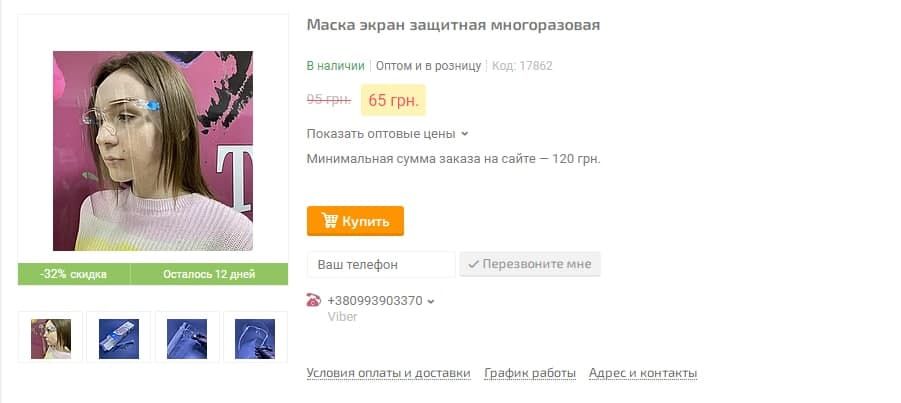
Task: Buy the product with Купить button
Action: click(355, 221)
